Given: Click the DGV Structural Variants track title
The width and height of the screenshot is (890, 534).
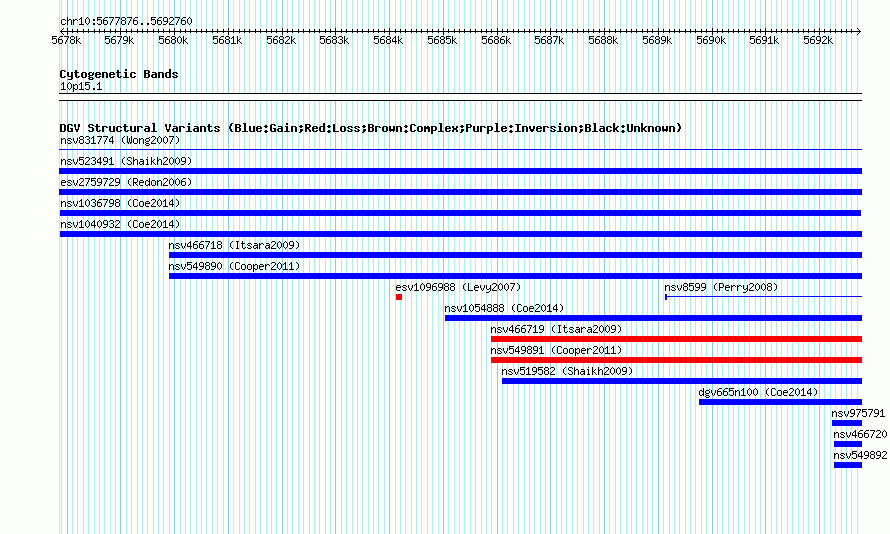Looking at the screenshot, I should [x=371, y=128].
